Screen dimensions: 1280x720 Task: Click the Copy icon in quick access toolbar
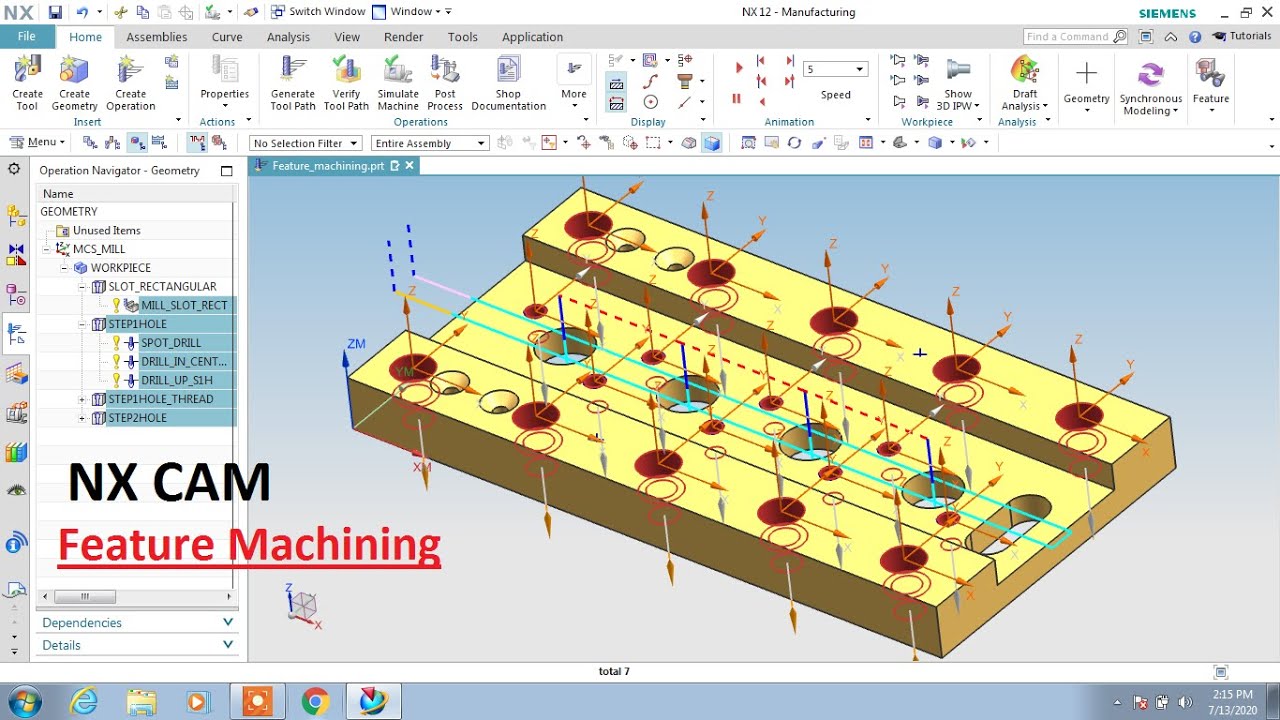pos(141,12)
